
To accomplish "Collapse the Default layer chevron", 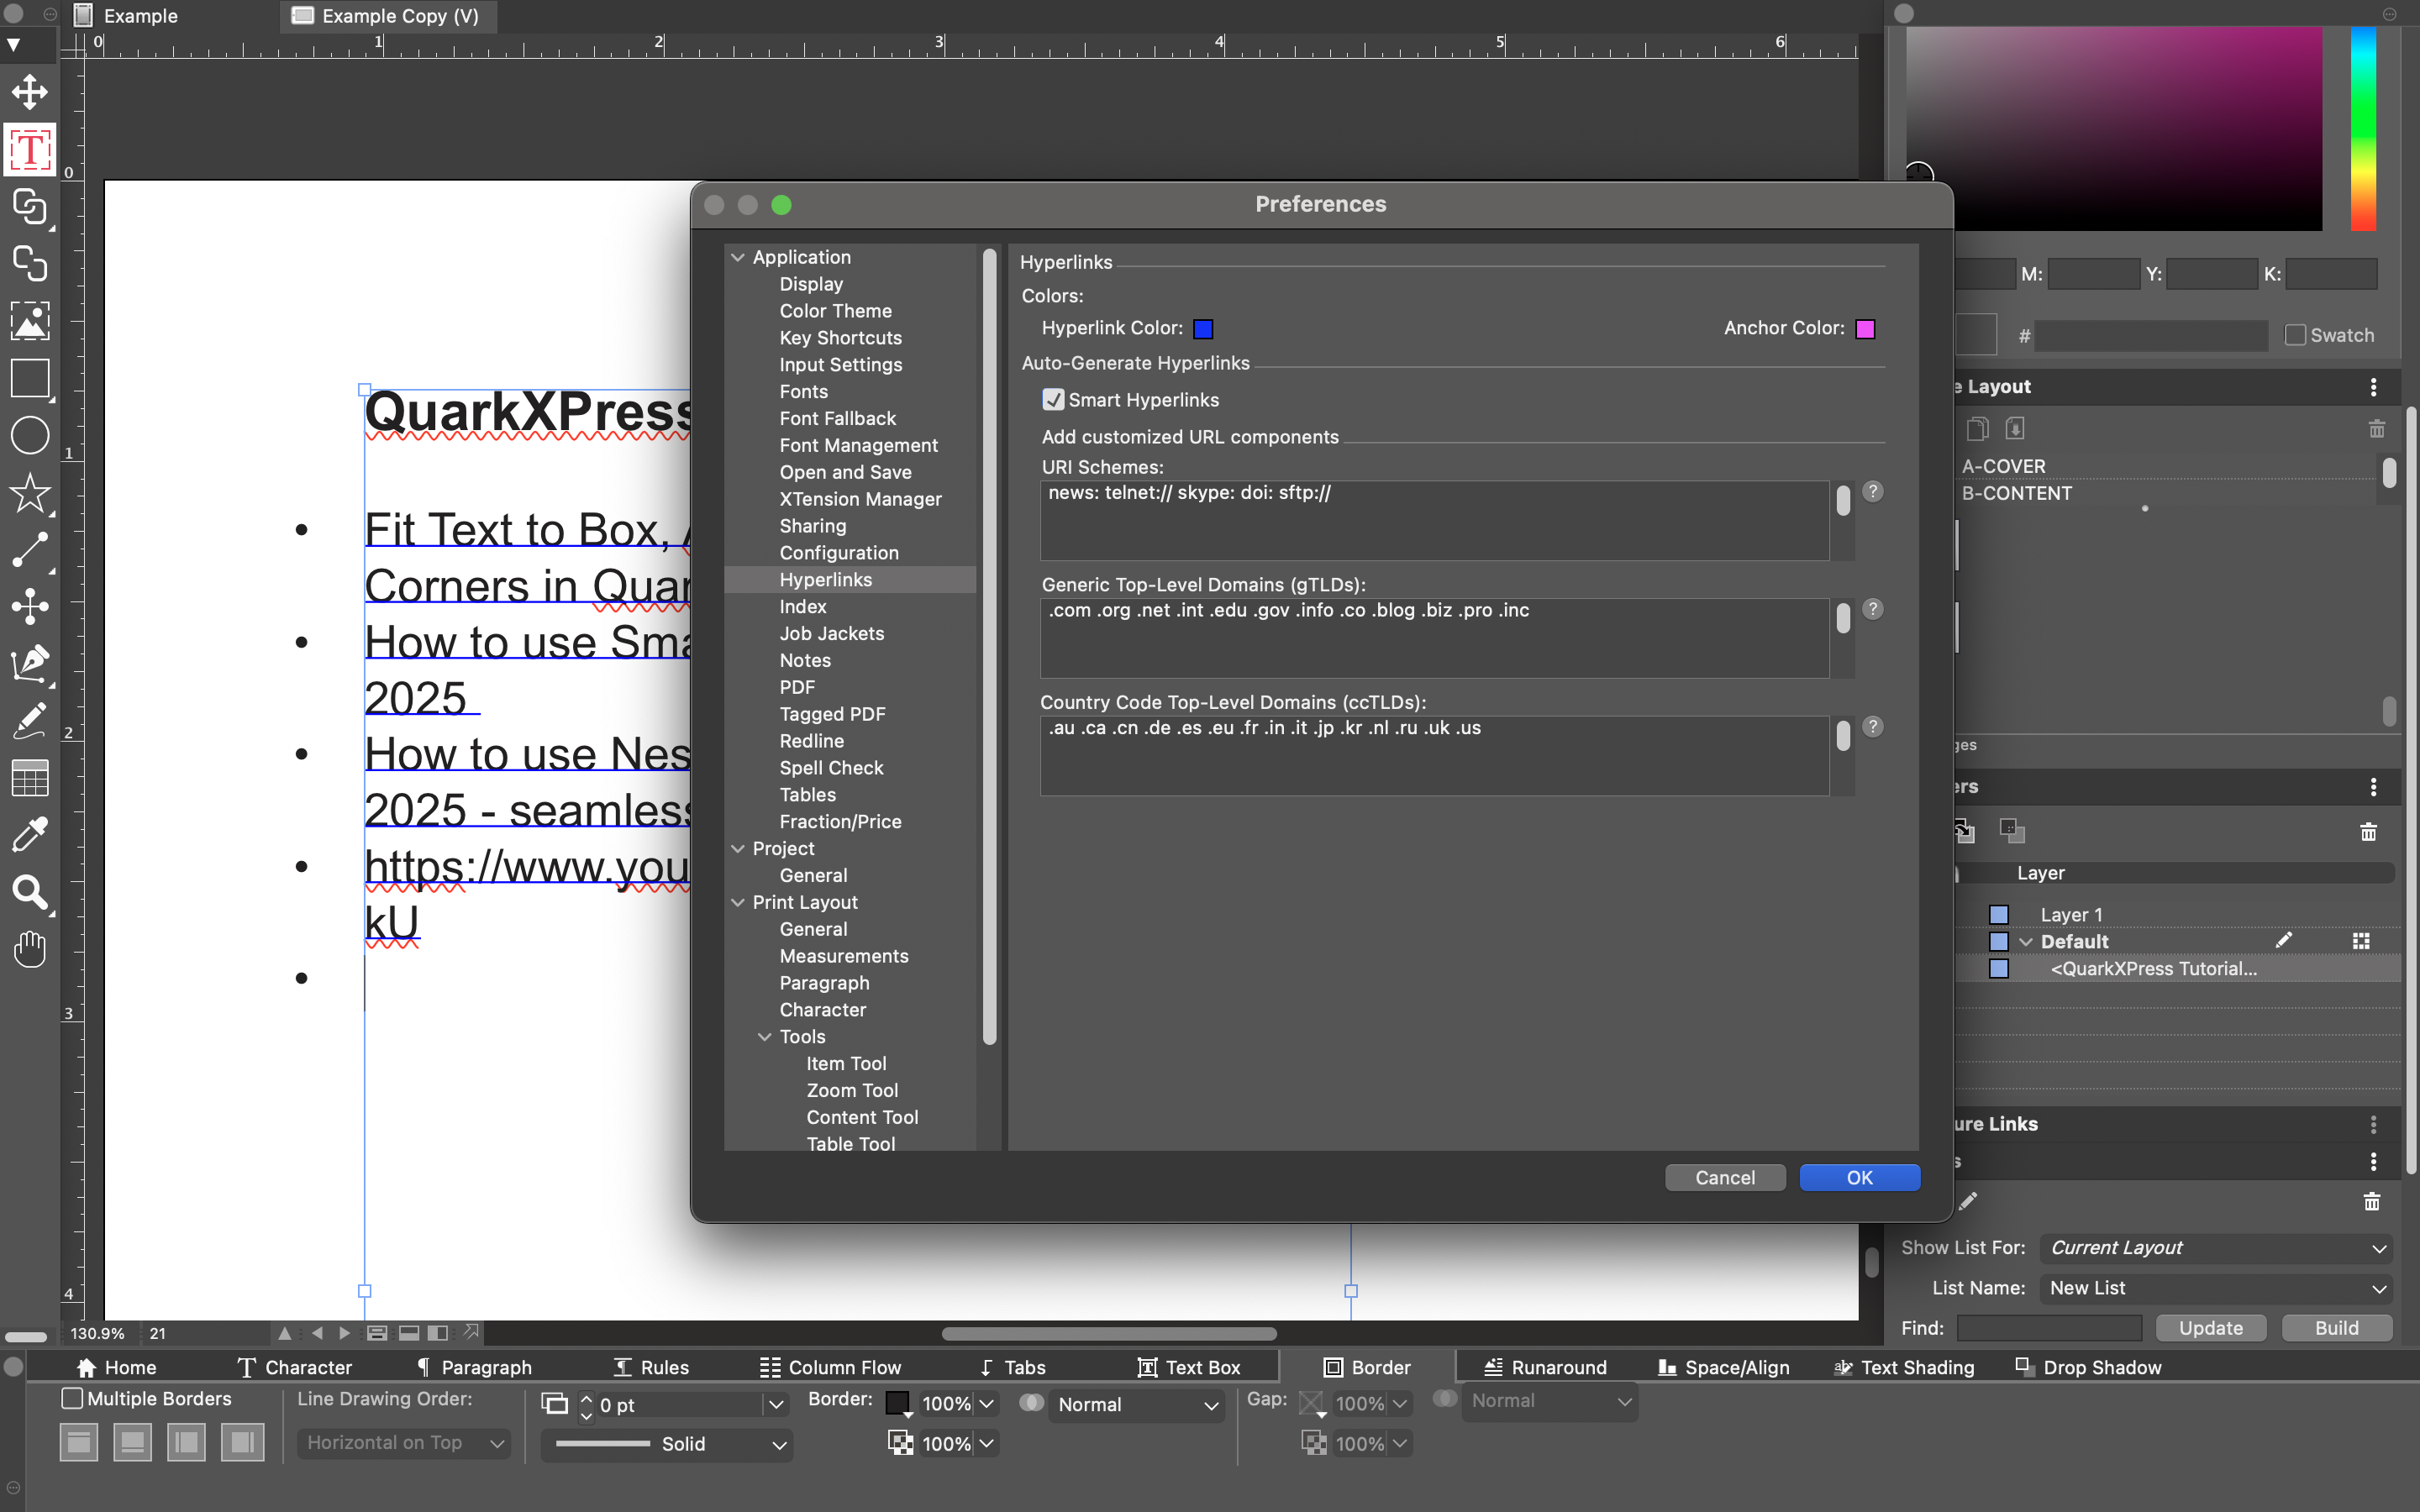I will click(2026, 941).
